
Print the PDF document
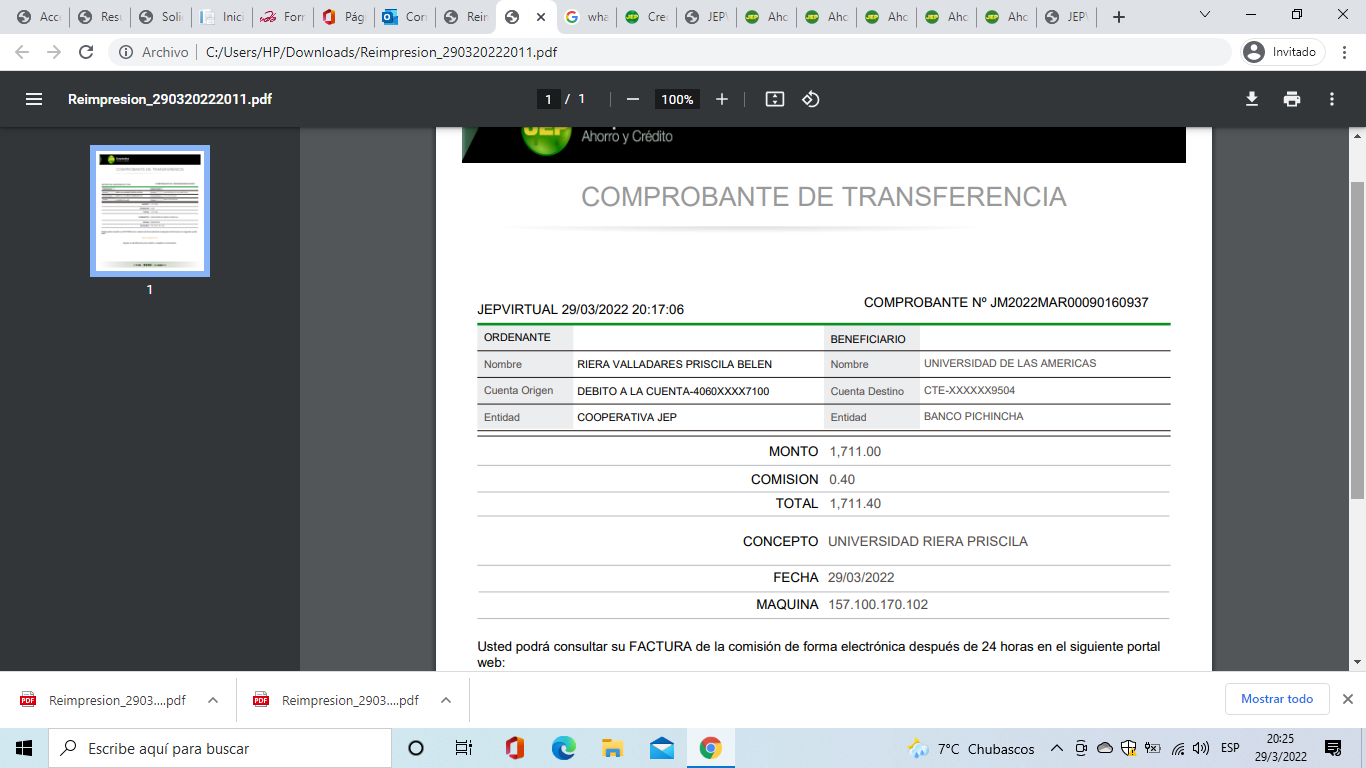click(1292, 99)
